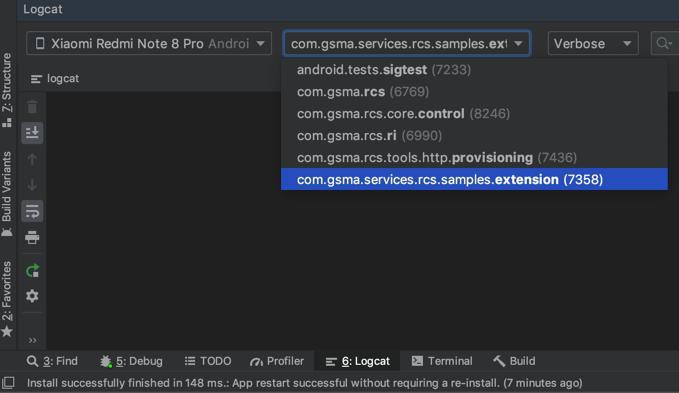Open the Xiaomi Redmi Note 8 Pro device dropdown
The image size is (679, 393).
(149, 43)
